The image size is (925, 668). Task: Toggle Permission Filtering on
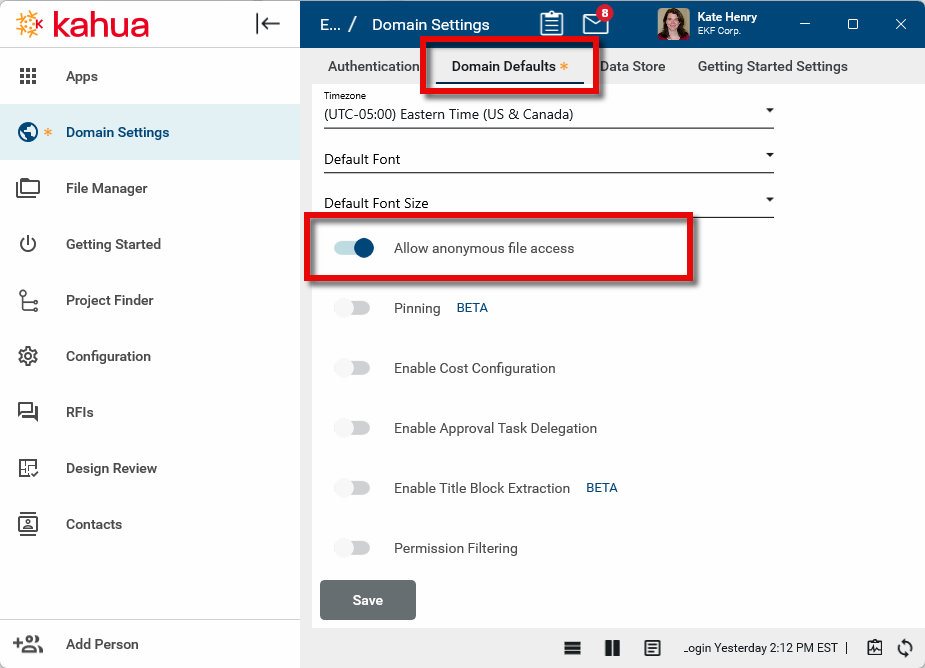click(352, 548)
